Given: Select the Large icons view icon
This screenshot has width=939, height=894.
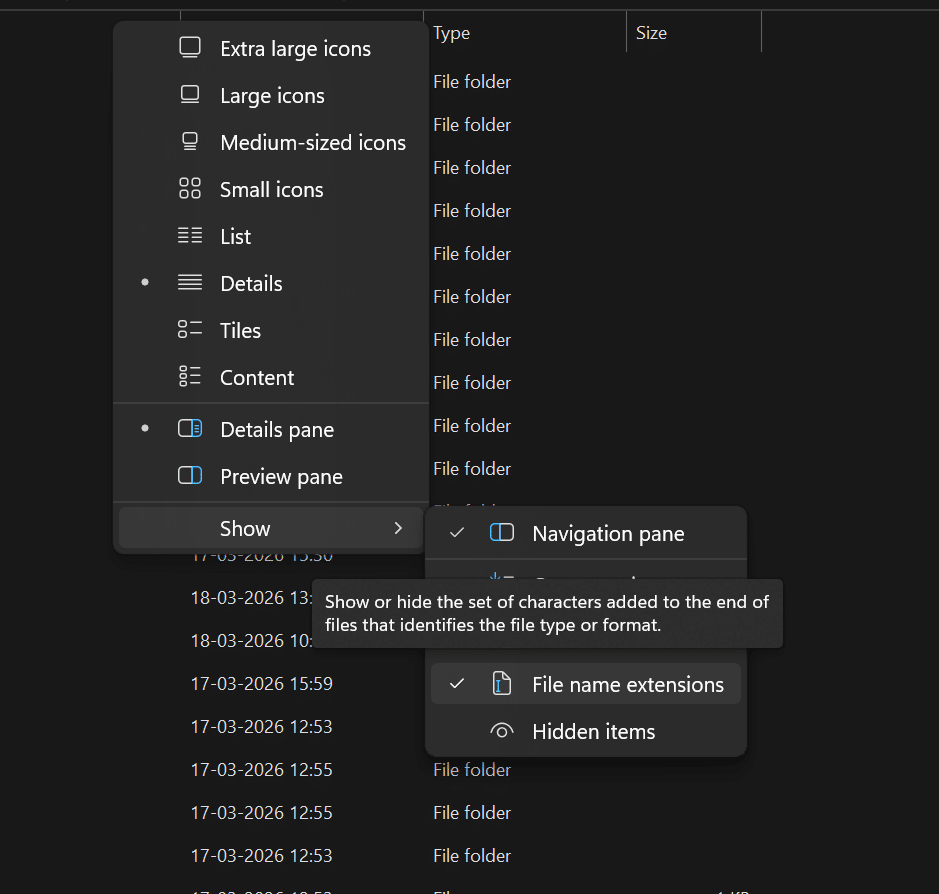Looking at the screenshot, I should pyautogui.click(x=190, y=95).
